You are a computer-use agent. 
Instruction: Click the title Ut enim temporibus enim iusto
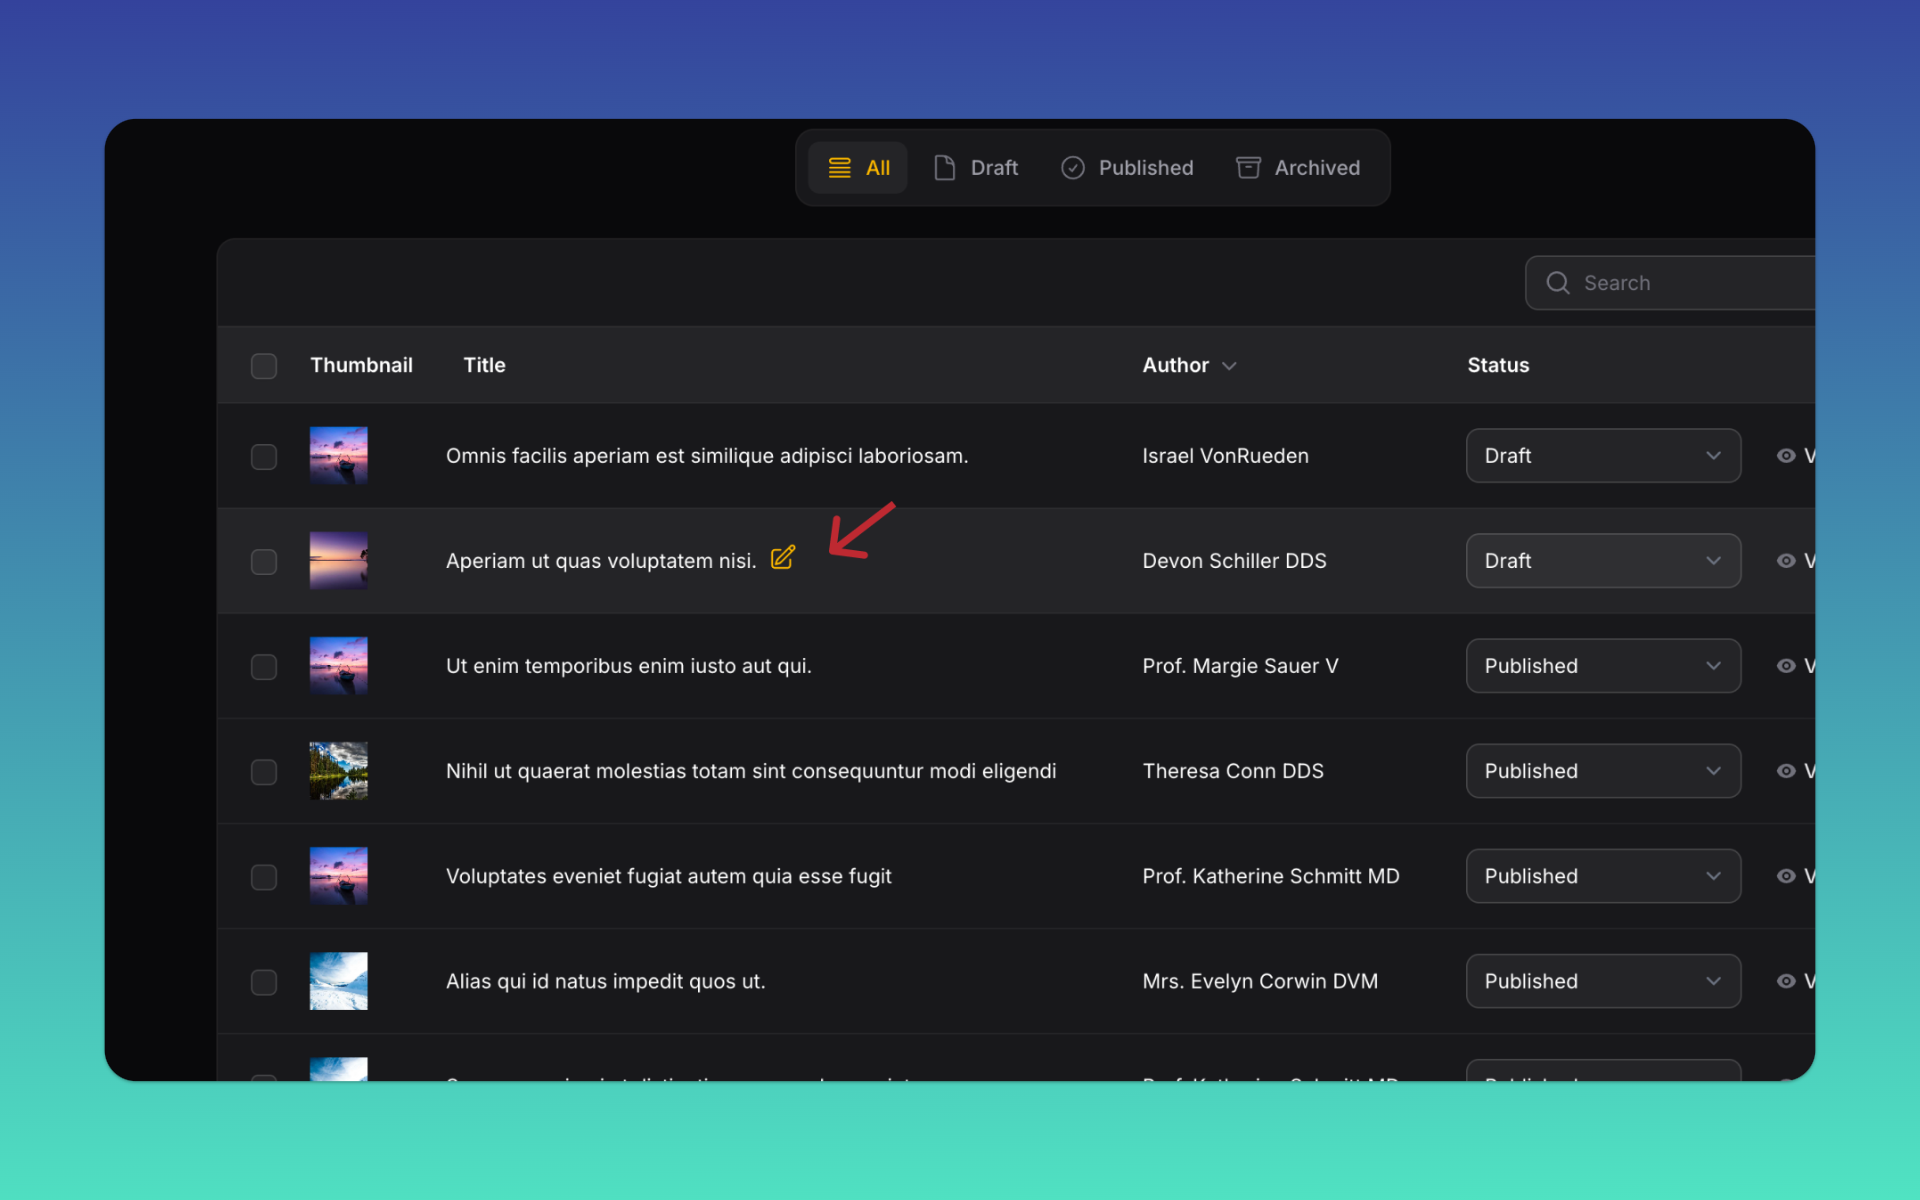click(628, 666)
